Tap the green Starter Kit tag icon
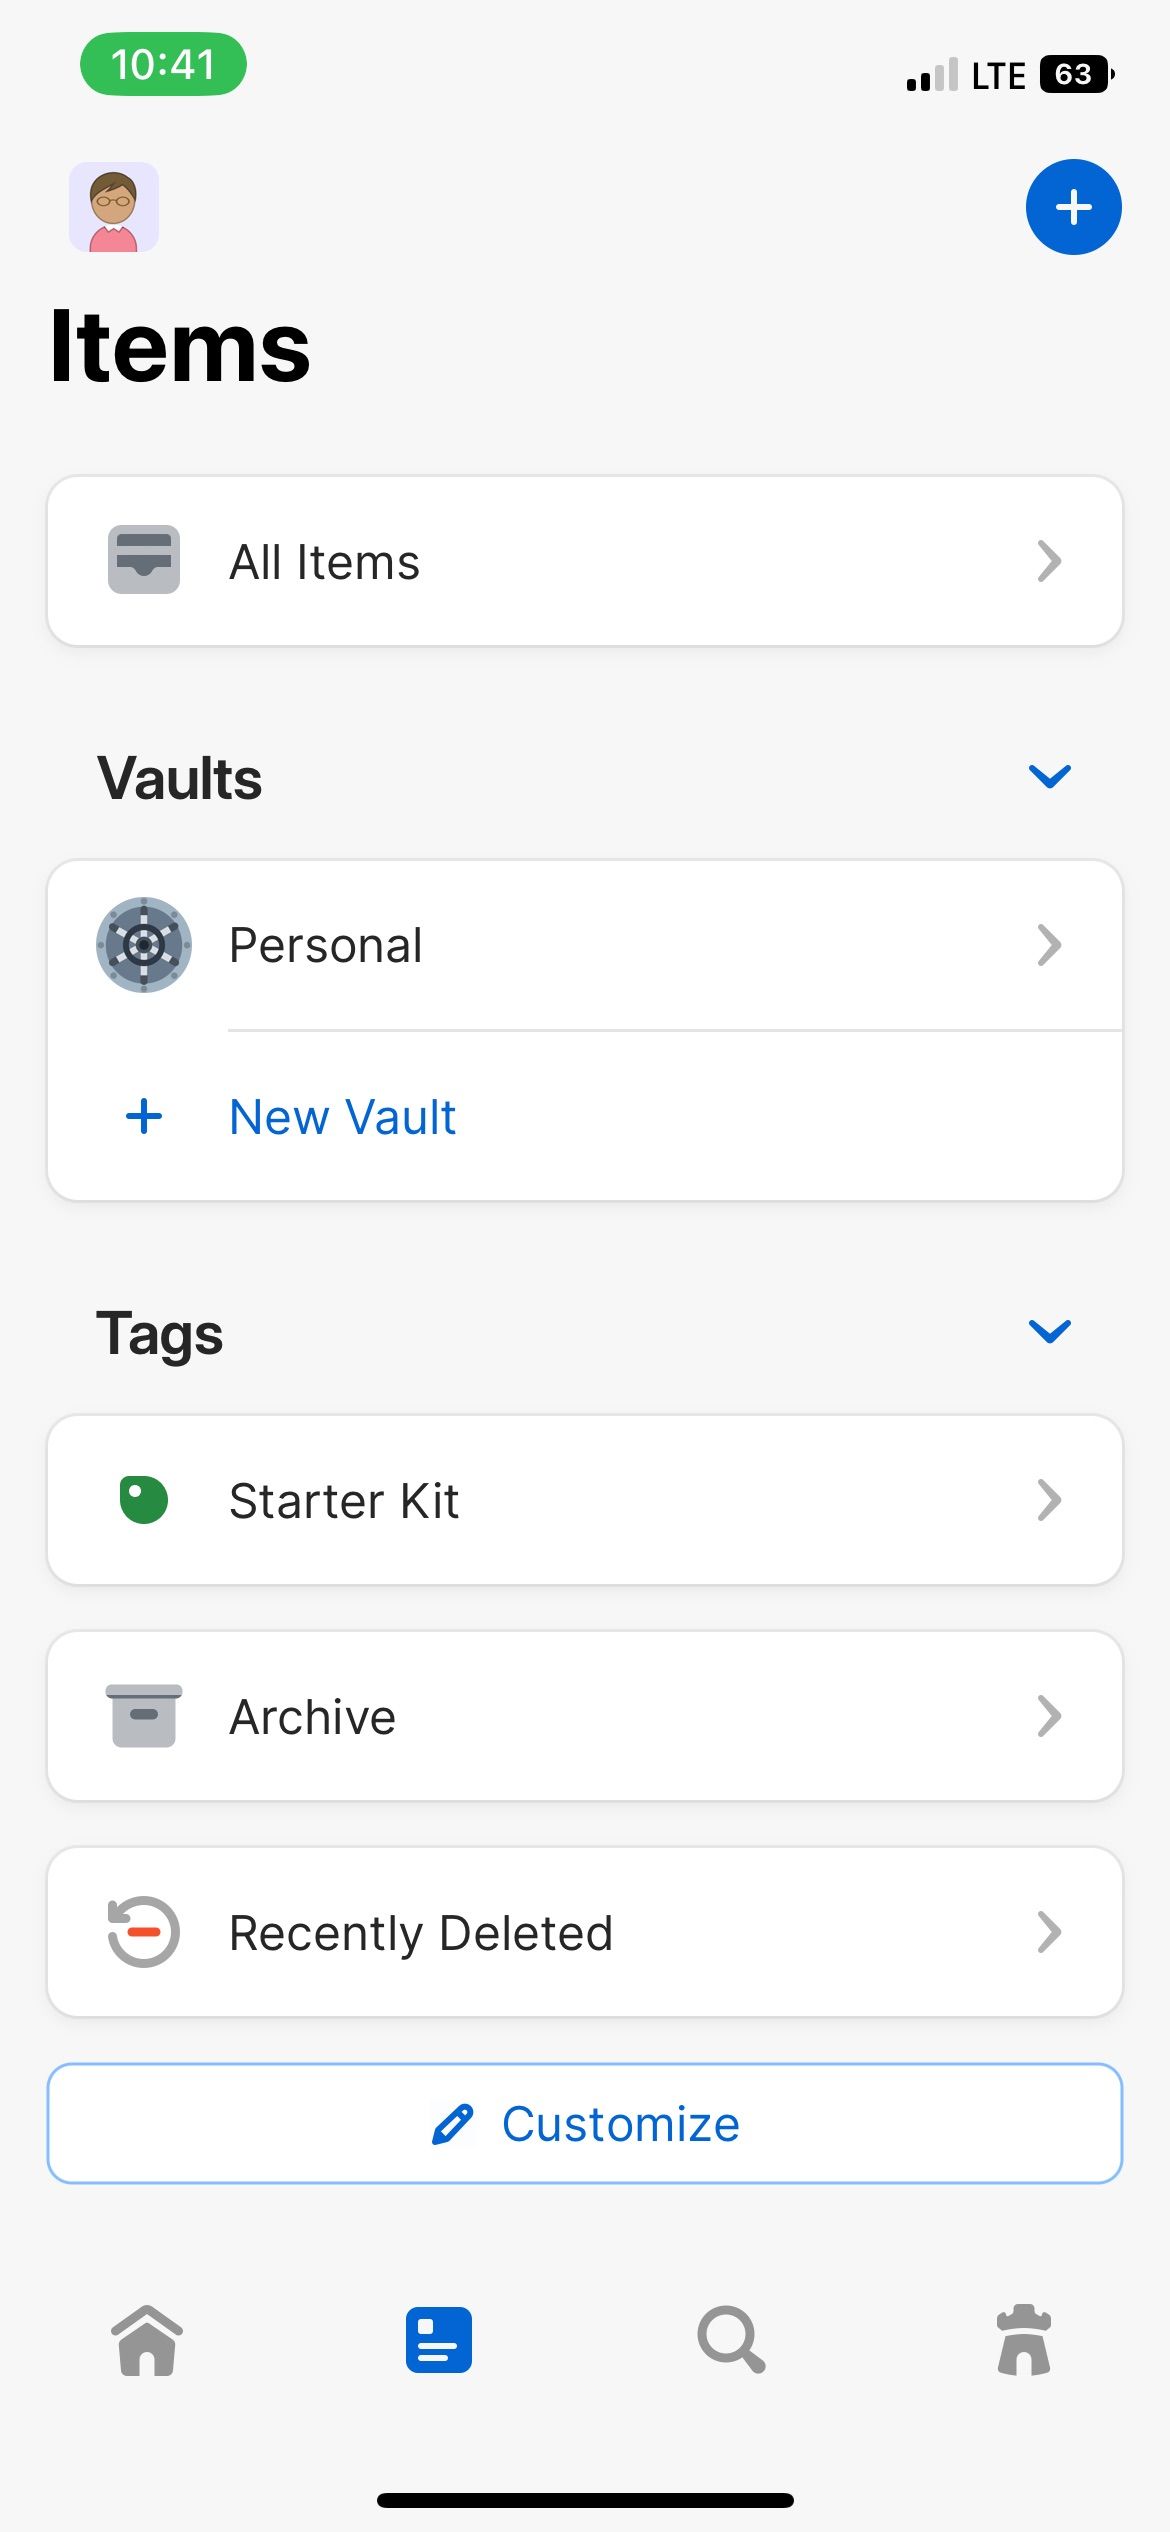This screenshot has height=2532, width=1170. pyautogui.click(x=144, y=1500)
